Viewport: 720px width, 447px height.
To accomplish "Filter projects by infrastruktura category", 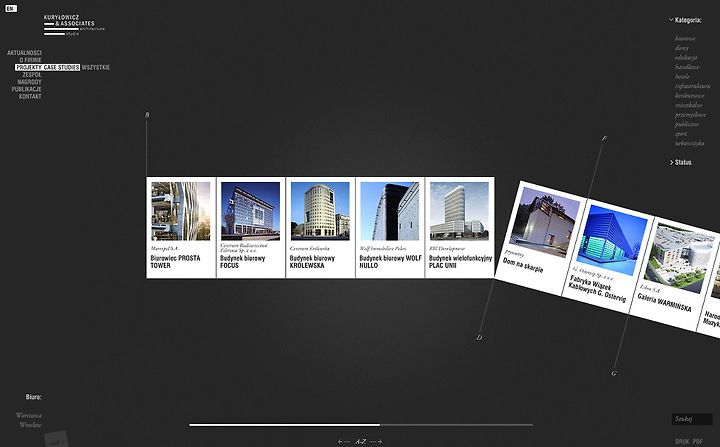I will click(x=692, y=86).
